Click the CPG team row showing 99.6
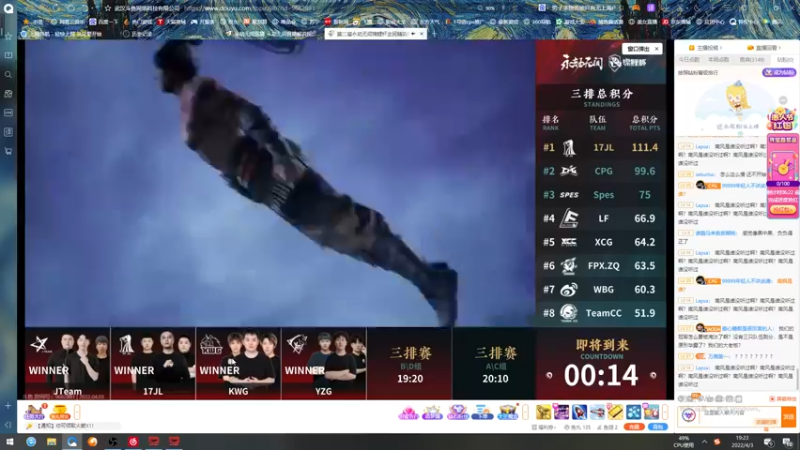 (x=601, y=171)
